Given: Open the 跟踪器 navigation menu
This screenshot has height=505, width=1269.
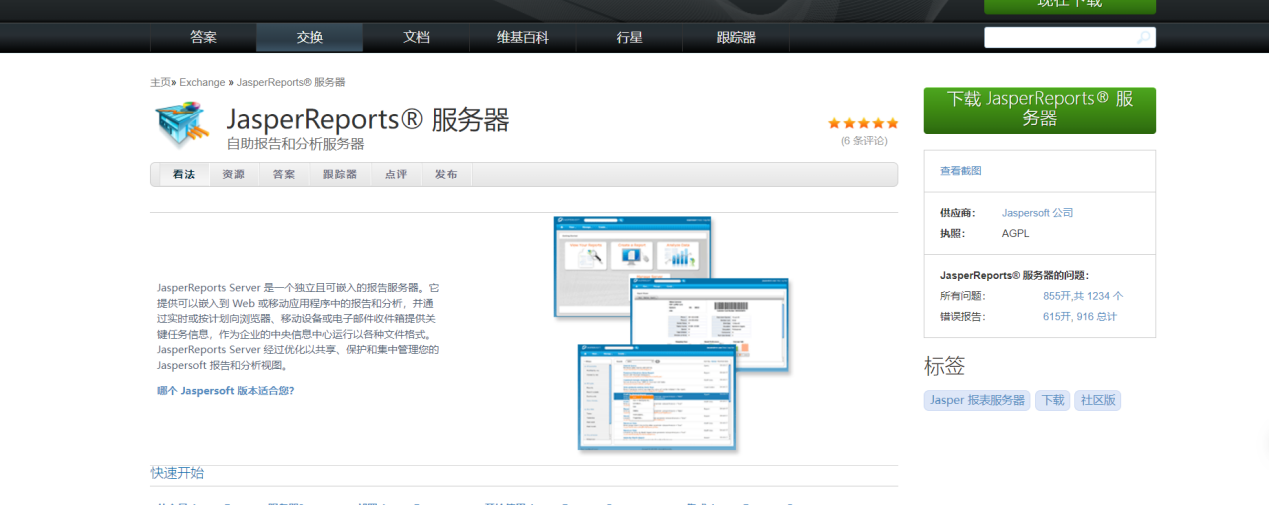Looking at the screenshot, I should click(x=736, y=38).
